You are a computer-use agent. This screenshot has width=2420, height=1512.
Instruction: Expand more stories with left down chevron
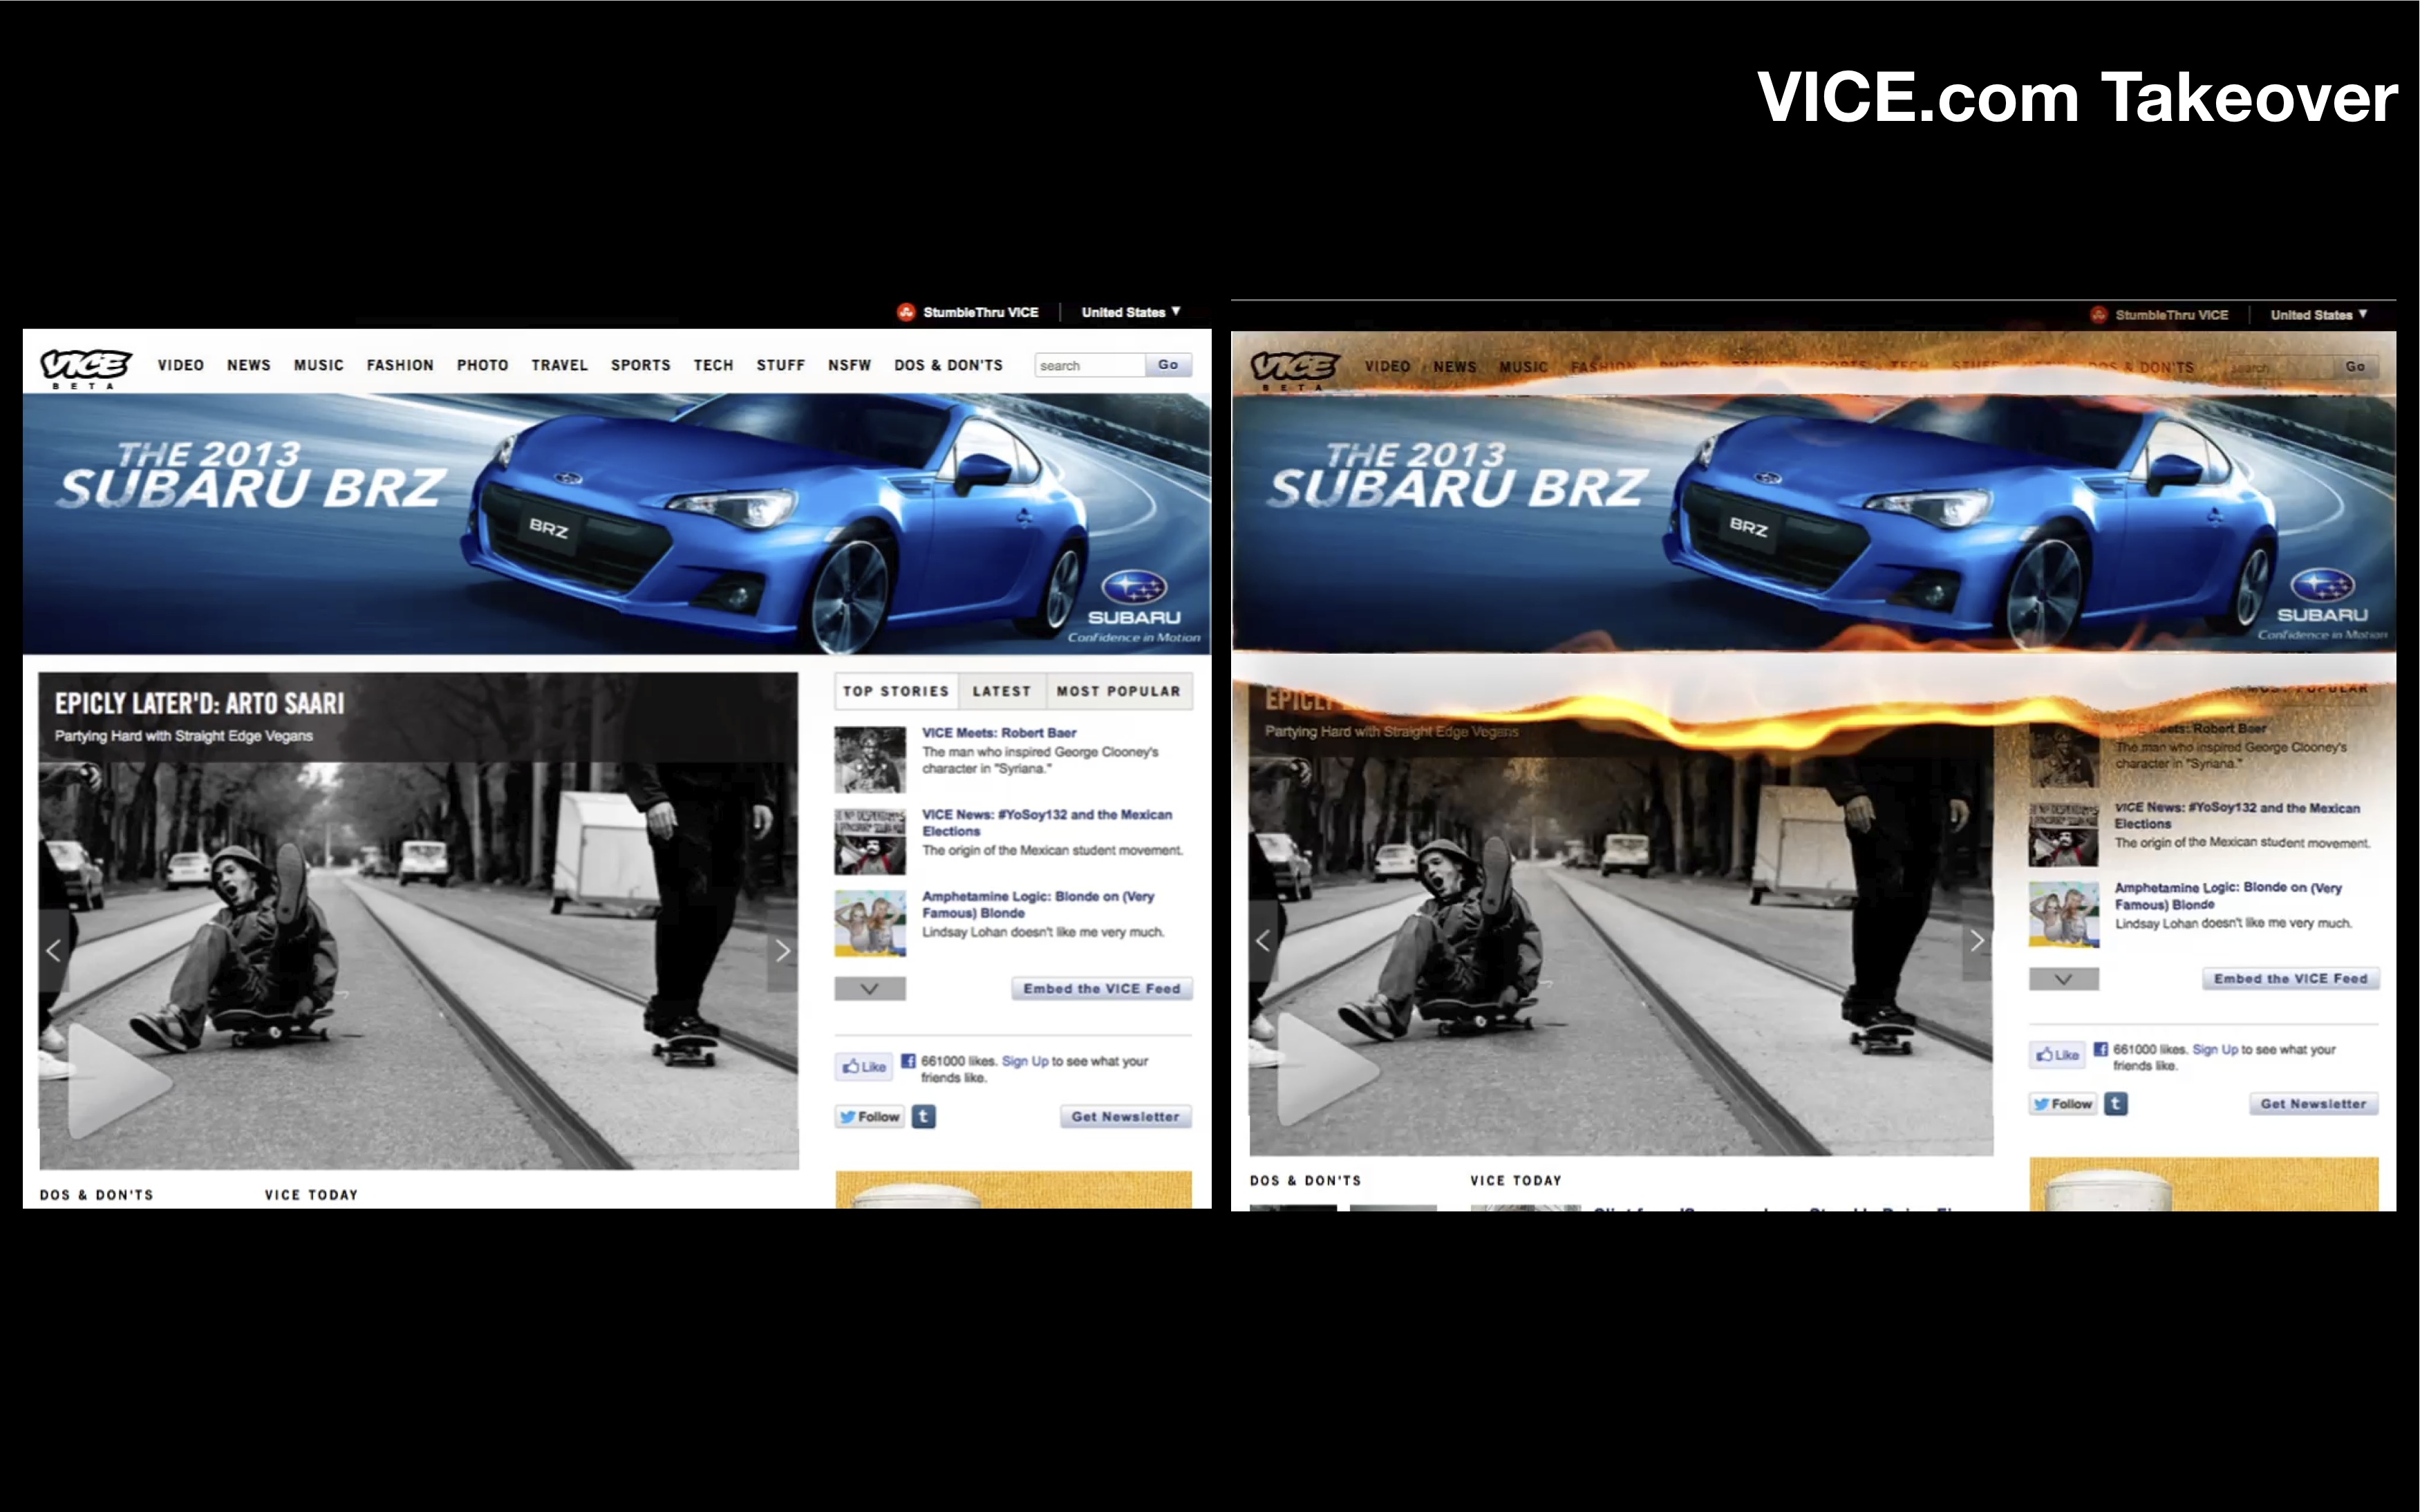coord(870,988)
